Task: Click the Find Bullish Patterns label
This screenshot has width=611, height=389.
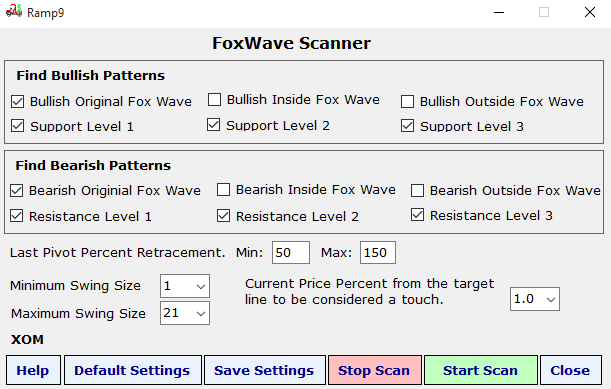Action: [x=90, y=75]
